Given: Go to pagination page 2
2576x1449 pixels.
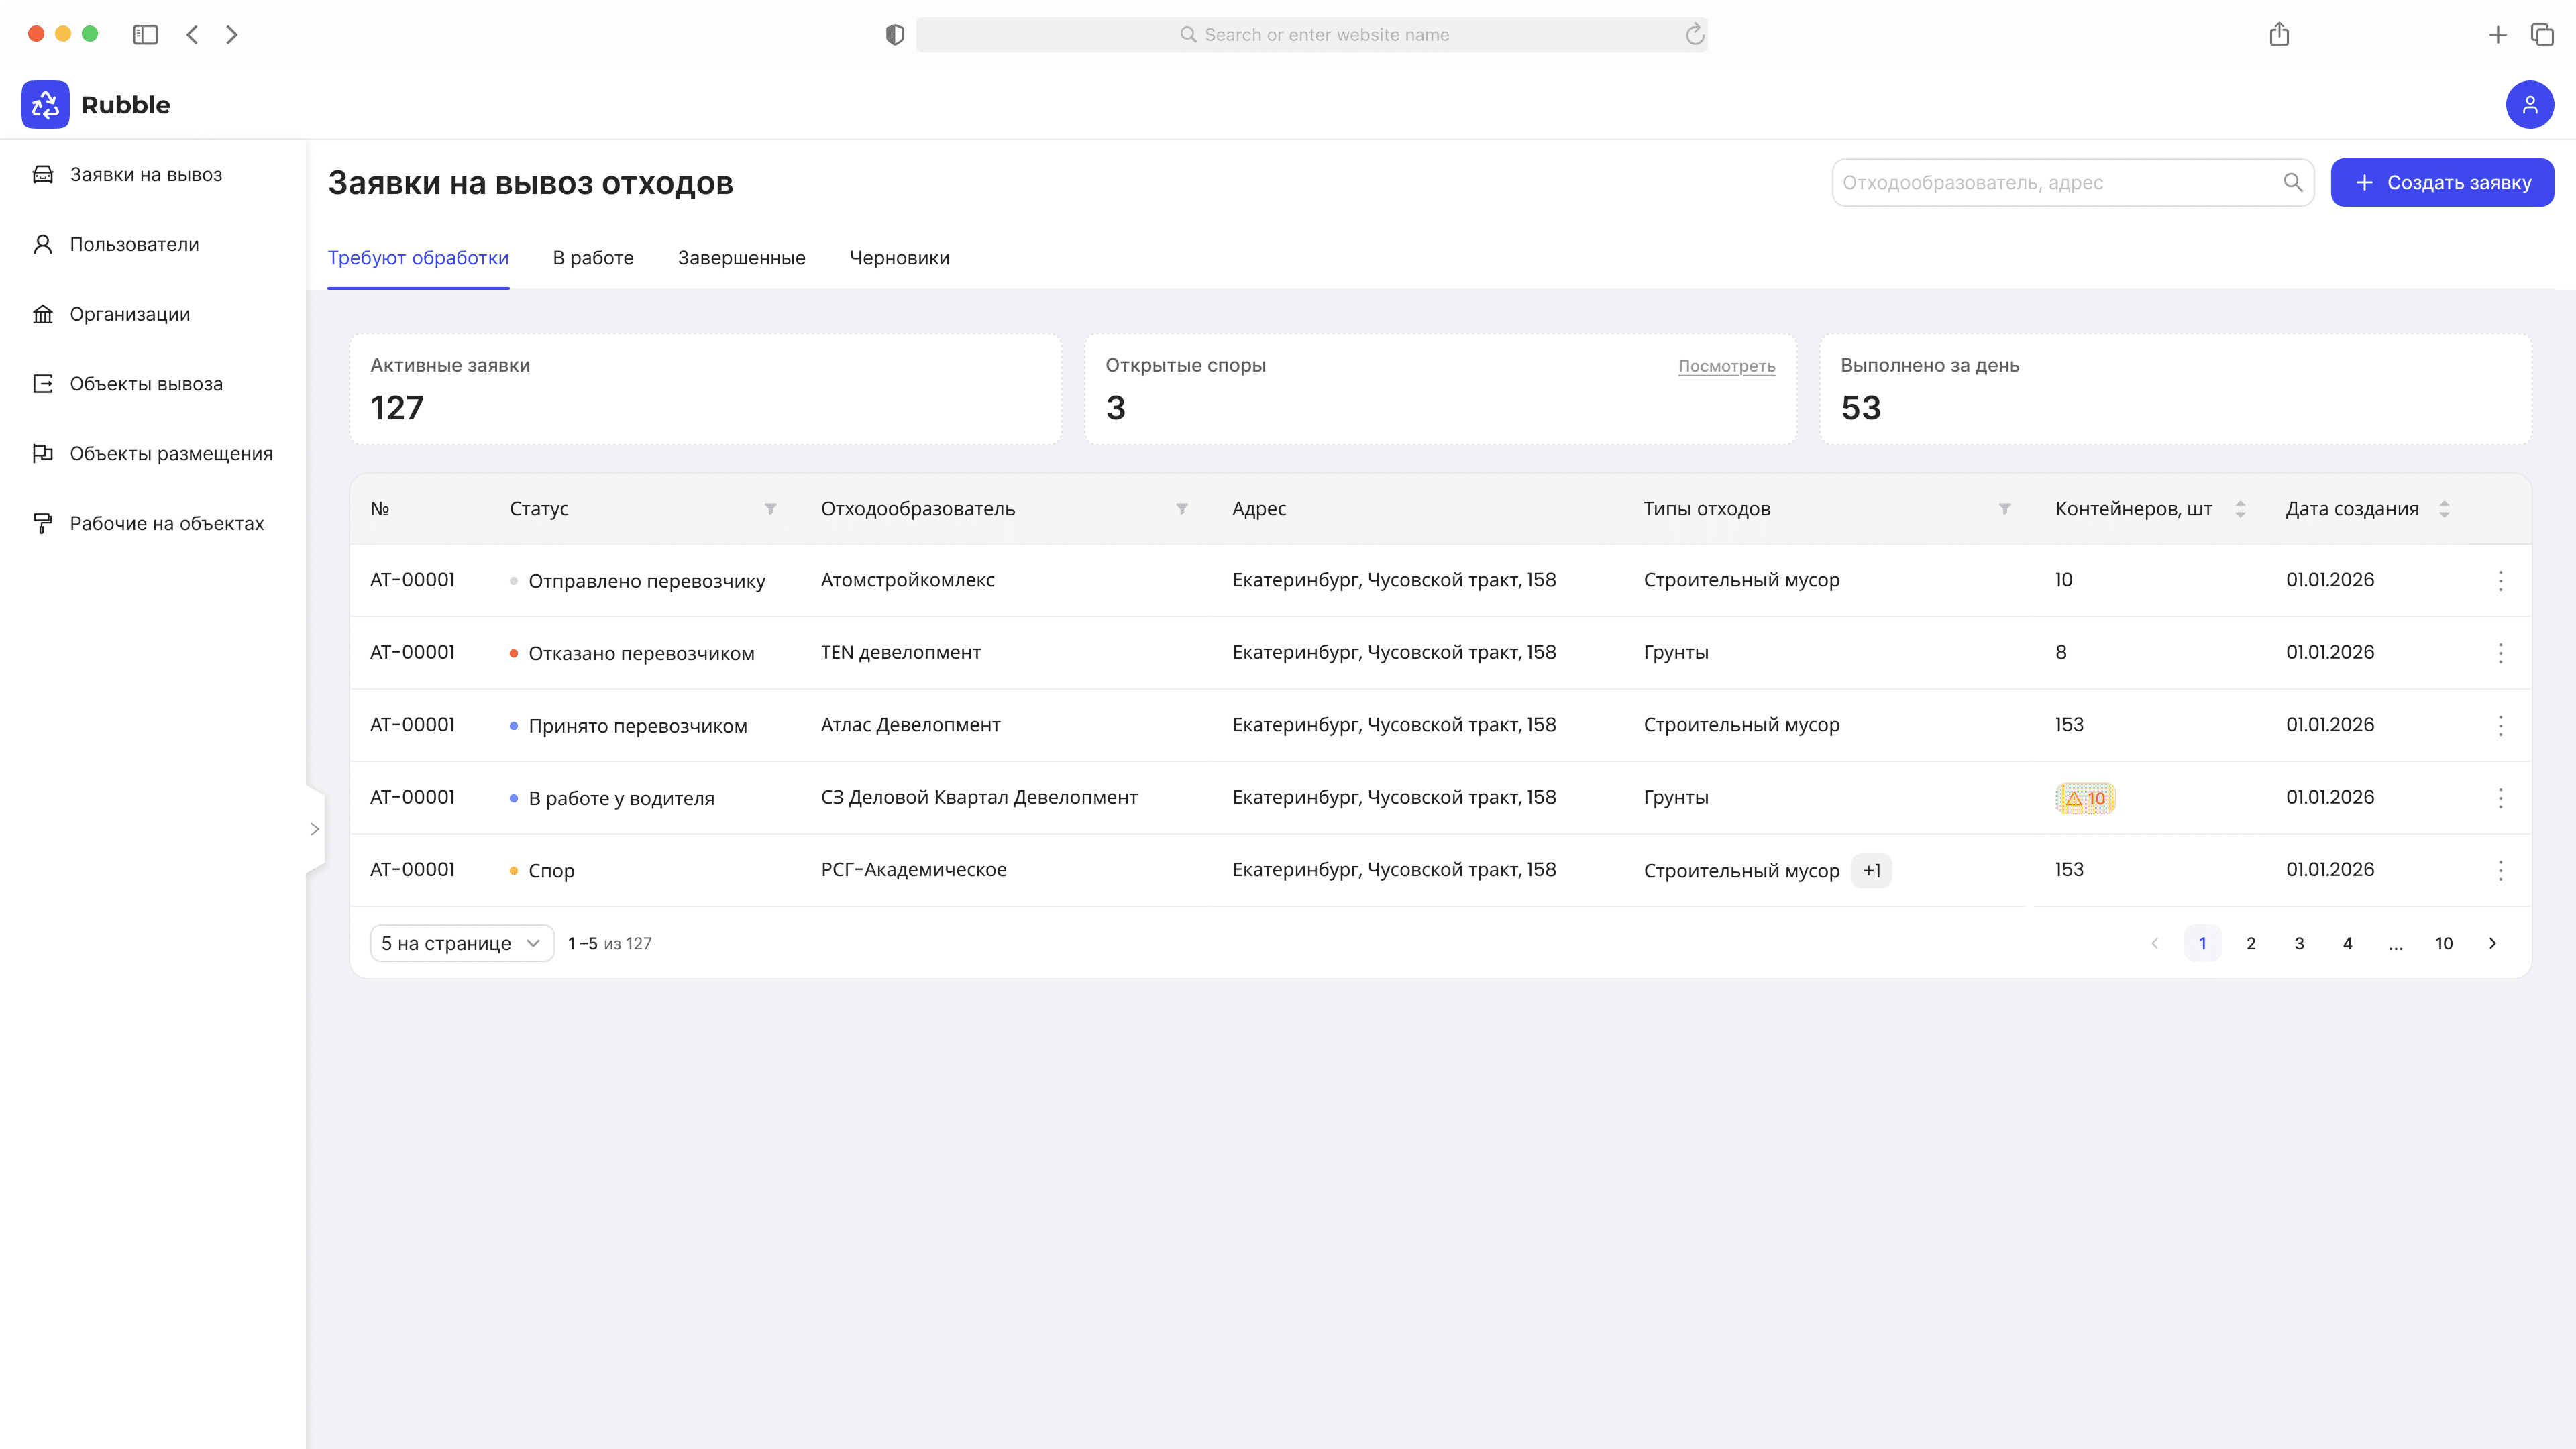Looking at the screenshot, I should point(2250,943).
